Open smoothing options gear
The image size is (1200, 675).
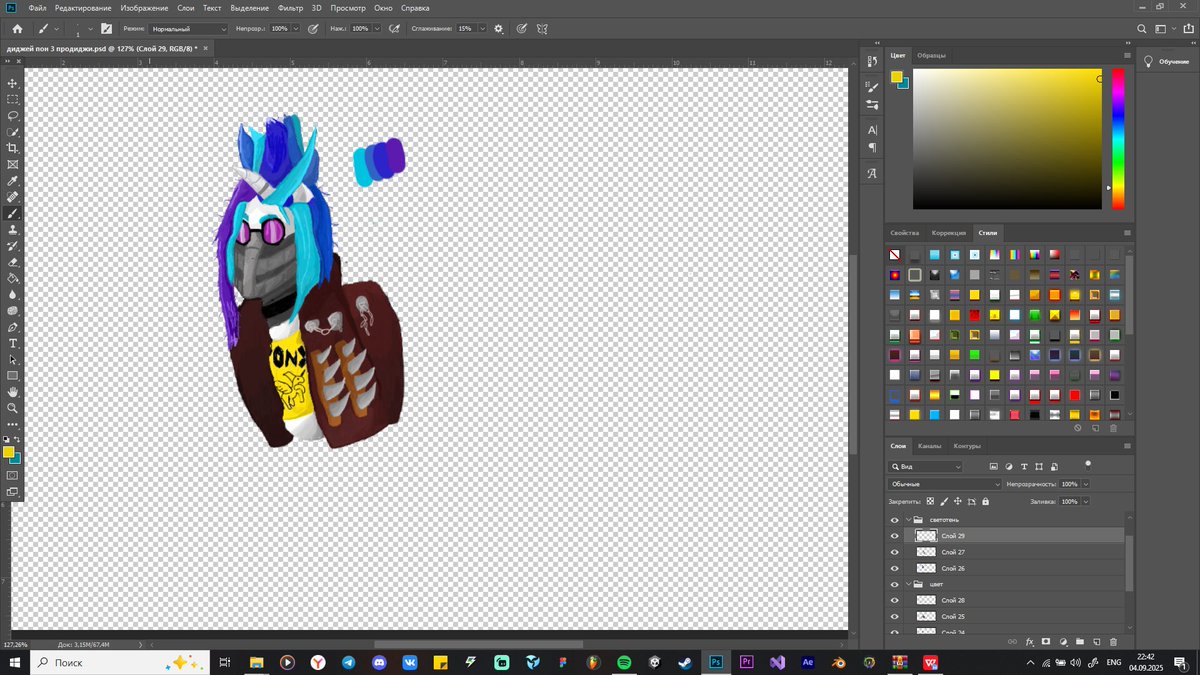click(499, 28)
